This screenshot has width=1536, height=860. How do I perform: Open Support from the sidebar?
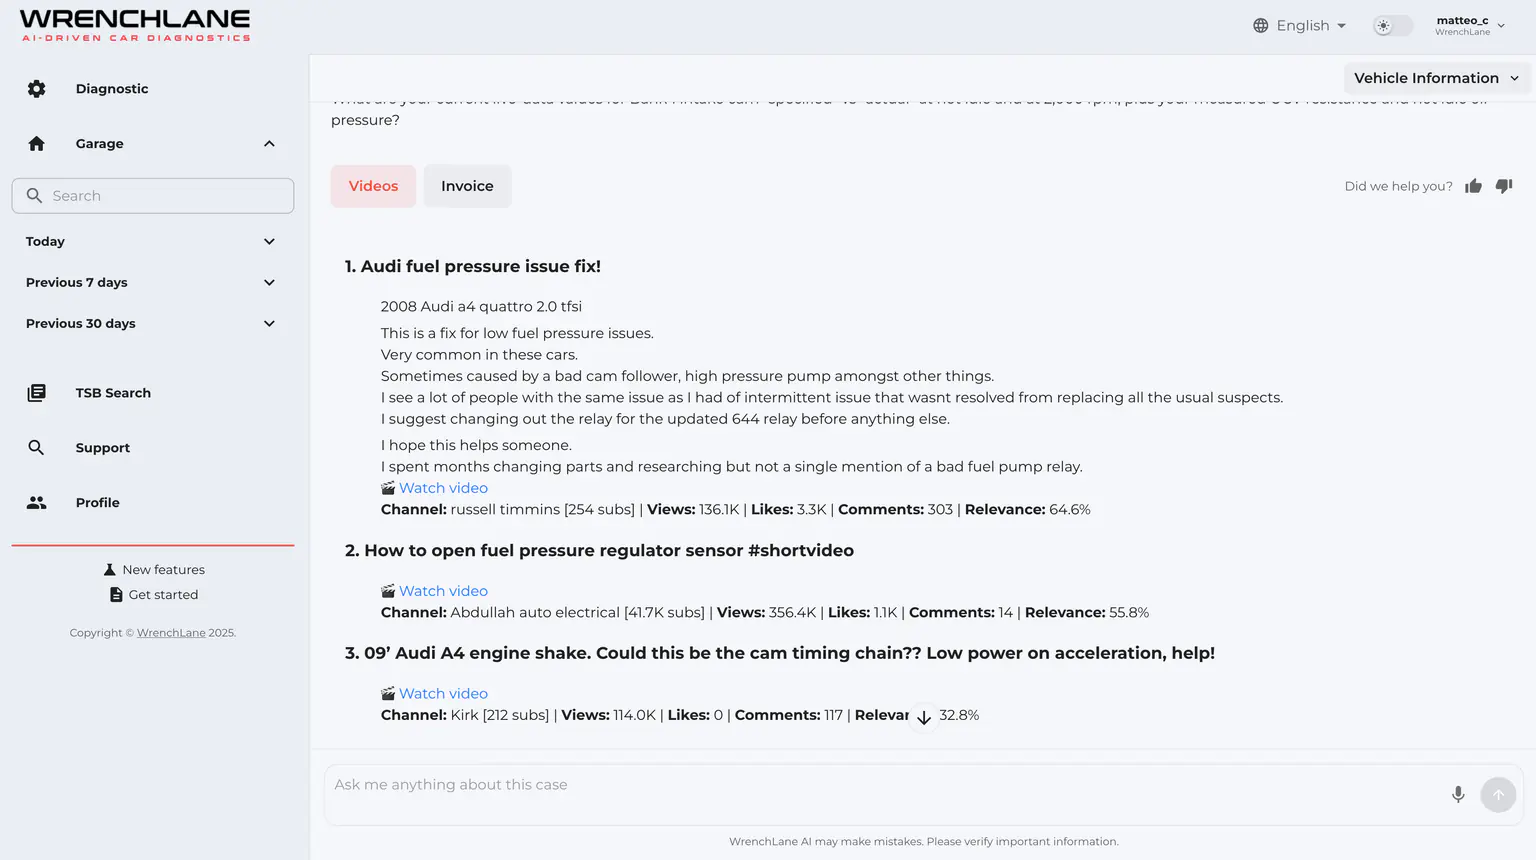coord(102,448)
